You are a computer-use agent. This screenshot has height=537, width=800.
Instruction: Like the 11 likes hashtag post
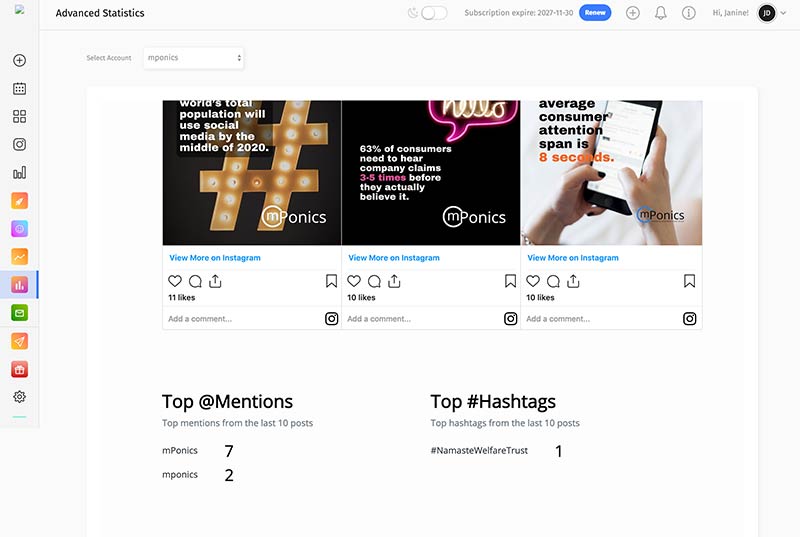[175, 281]
